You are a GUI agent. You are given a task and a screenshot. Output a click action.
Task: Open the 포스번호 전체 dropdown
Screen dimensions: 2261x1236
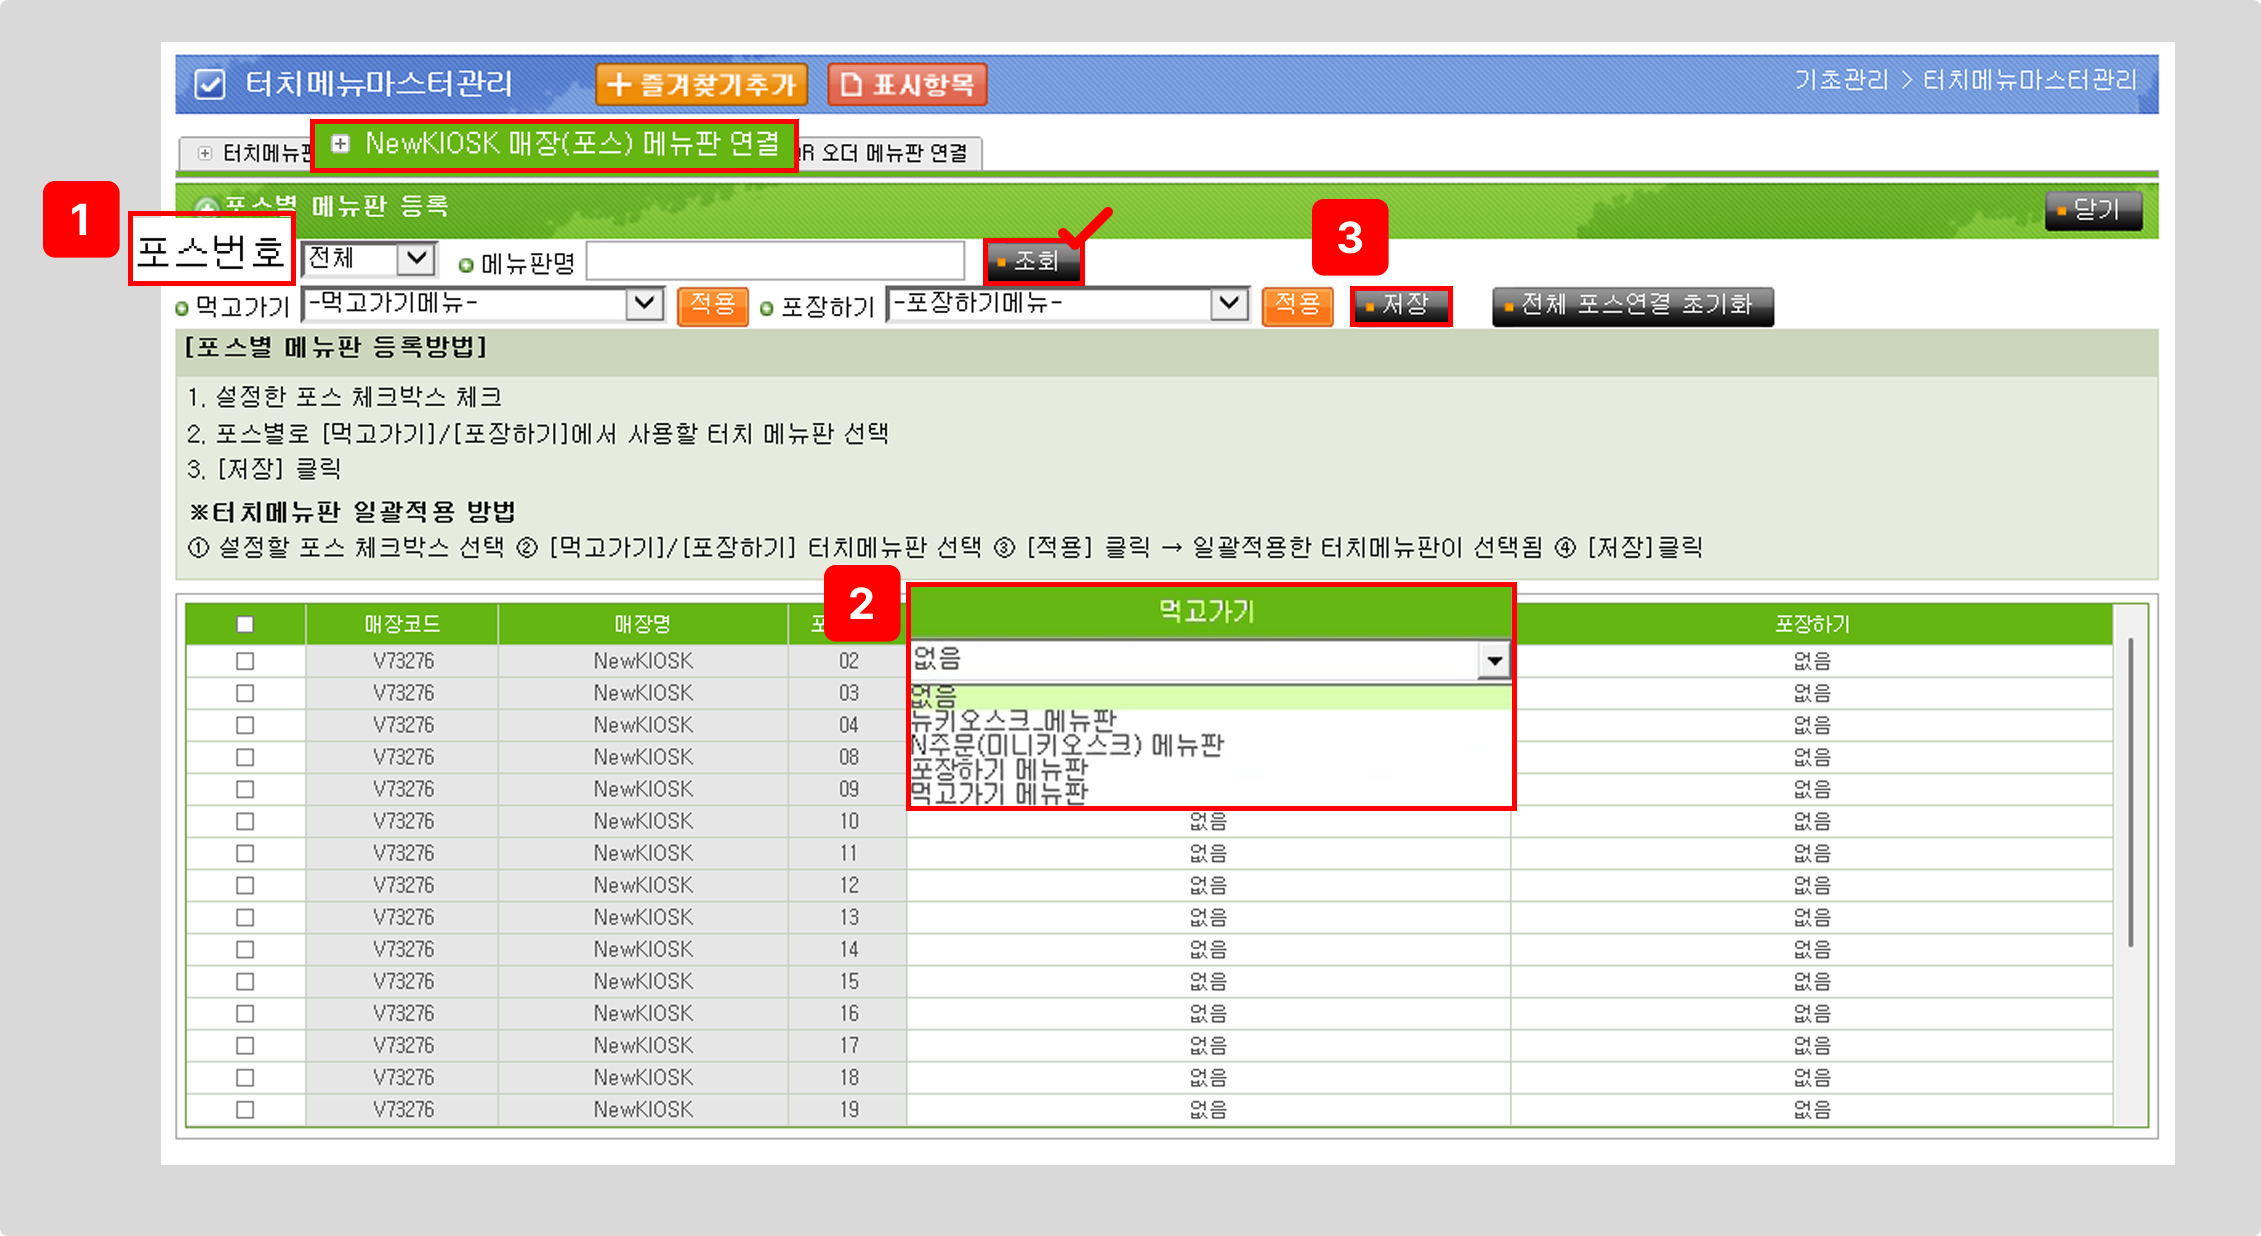coord(415,259)
